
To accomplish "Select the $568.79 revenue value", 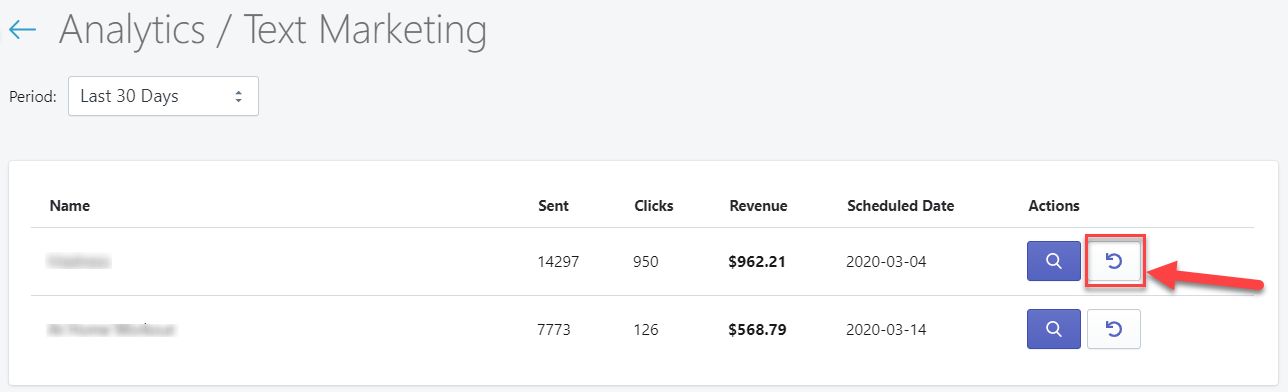I will pyautogui.click(x=757, y=329).
